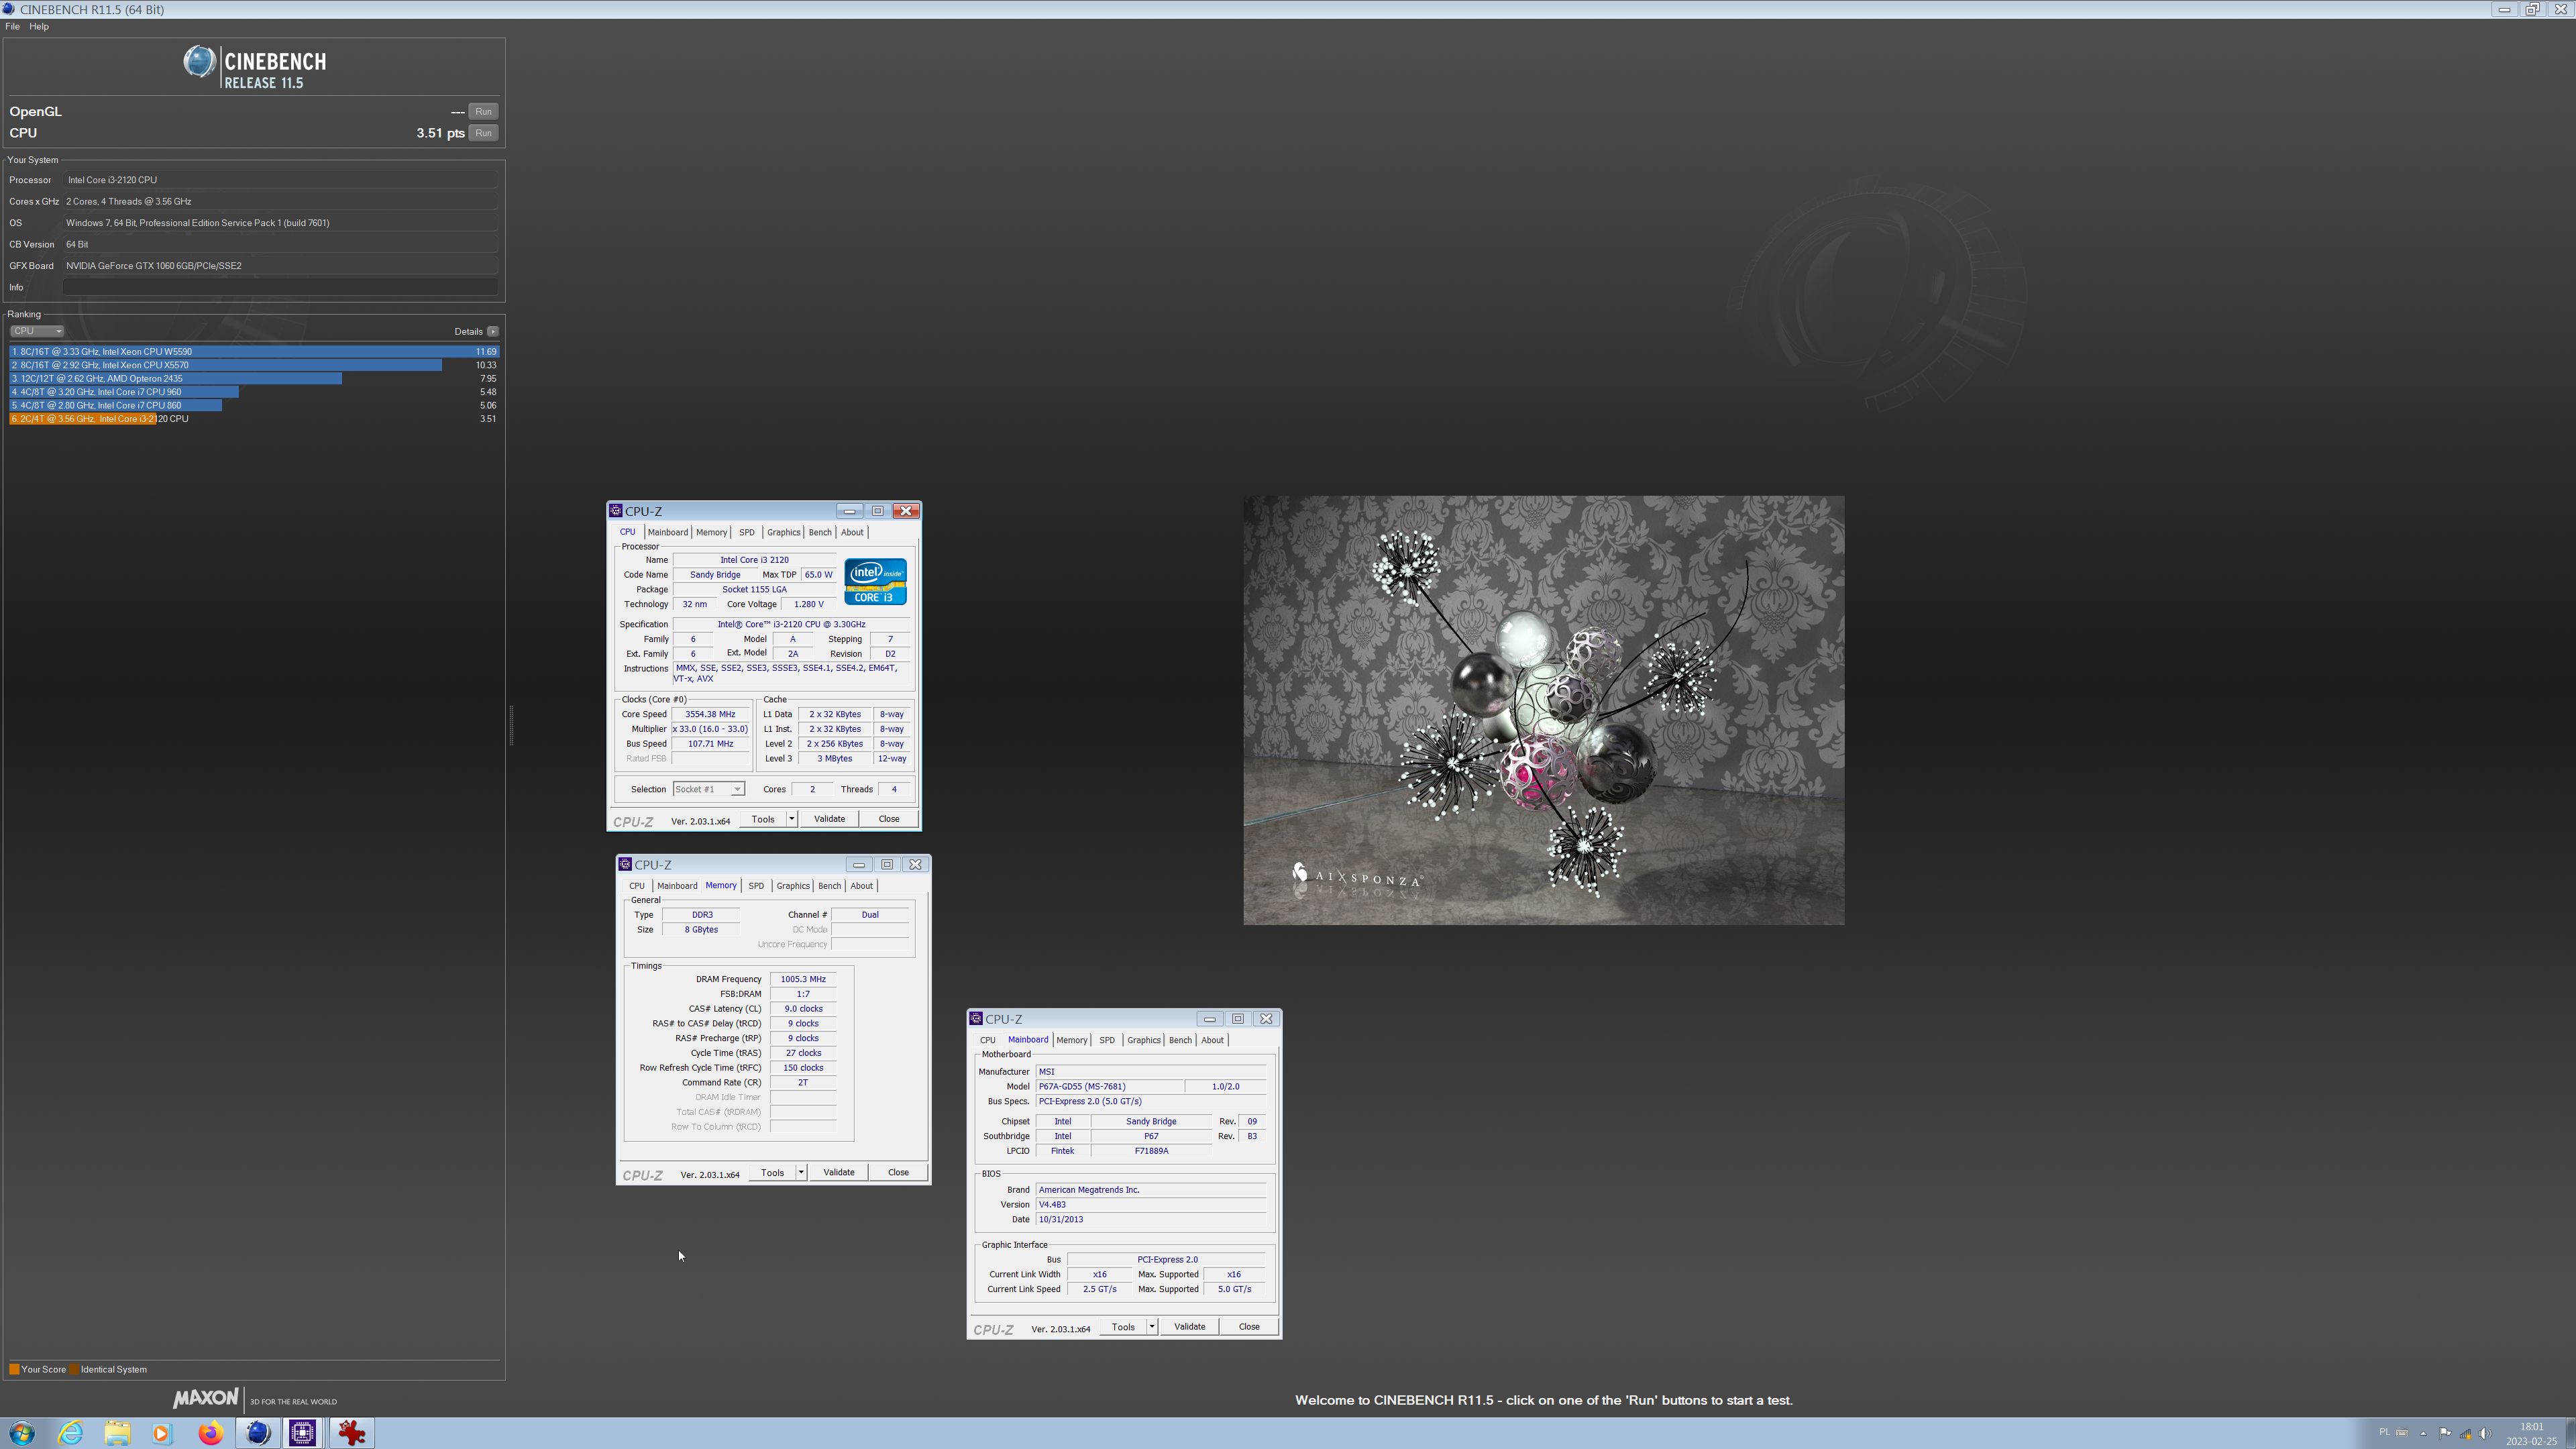Click the PL language indicator
This screenshot has height=1449, width=2576.
[x=2384, y=1432]
